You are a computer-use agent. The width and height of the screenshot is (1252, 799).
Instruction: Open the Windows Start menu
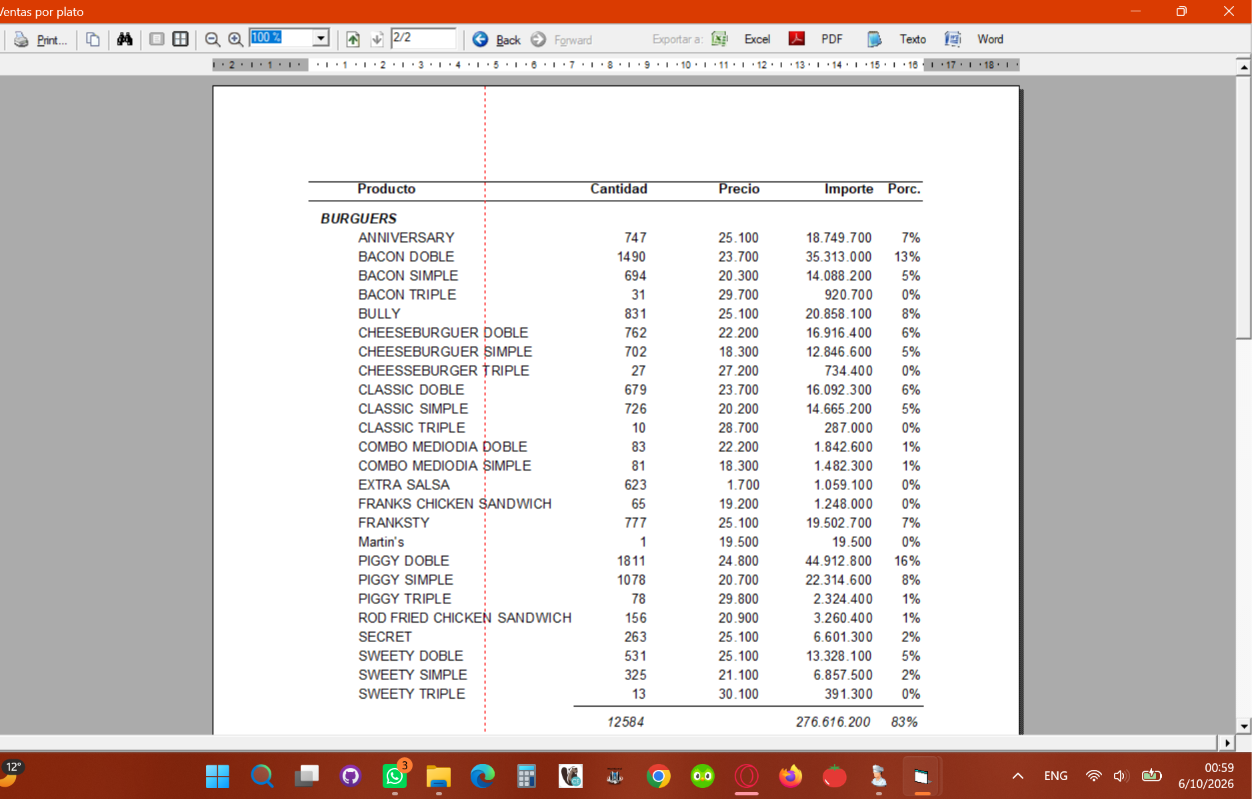(217, 776)
